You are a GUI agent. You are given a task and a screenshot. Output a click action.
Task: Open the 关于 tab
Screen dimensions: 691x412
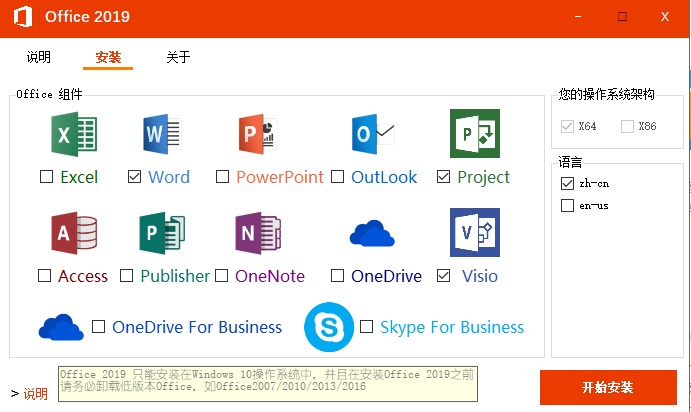coord(178,57)
